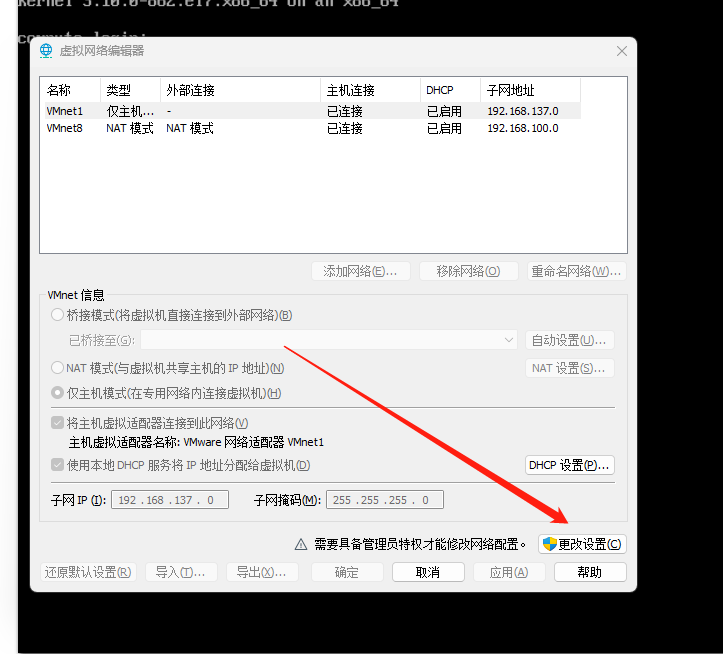Select bridged mode radio button
The height and width of the screenshot is (654, 723).
pyautogui.click(x=57, y=315)
